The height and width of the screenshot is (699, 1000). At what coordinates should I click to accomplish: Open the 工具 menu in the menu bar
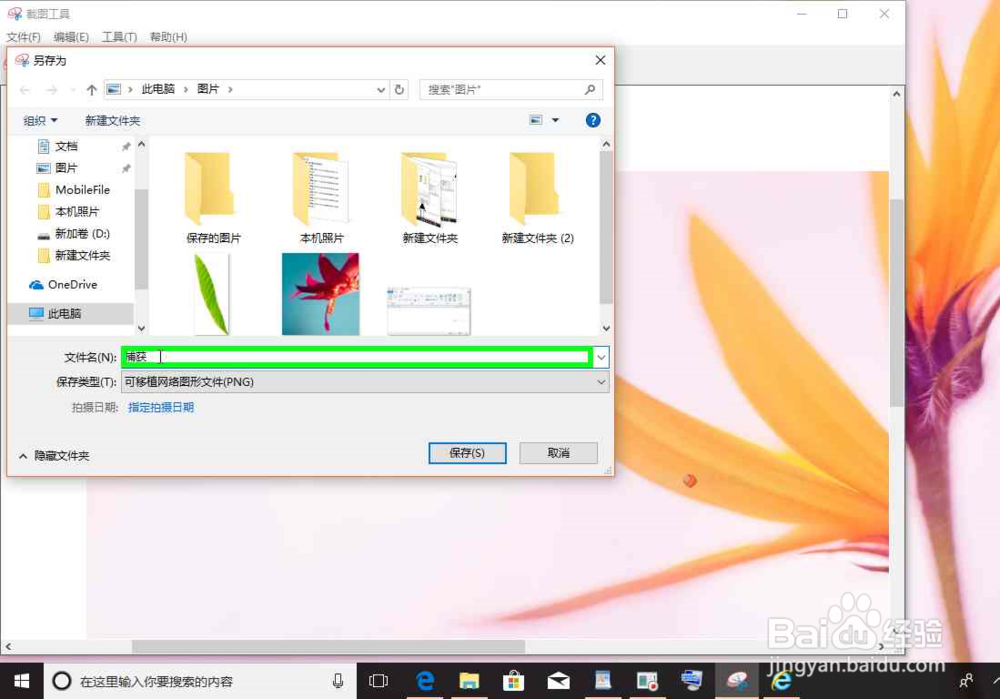[x=118, y=36]
